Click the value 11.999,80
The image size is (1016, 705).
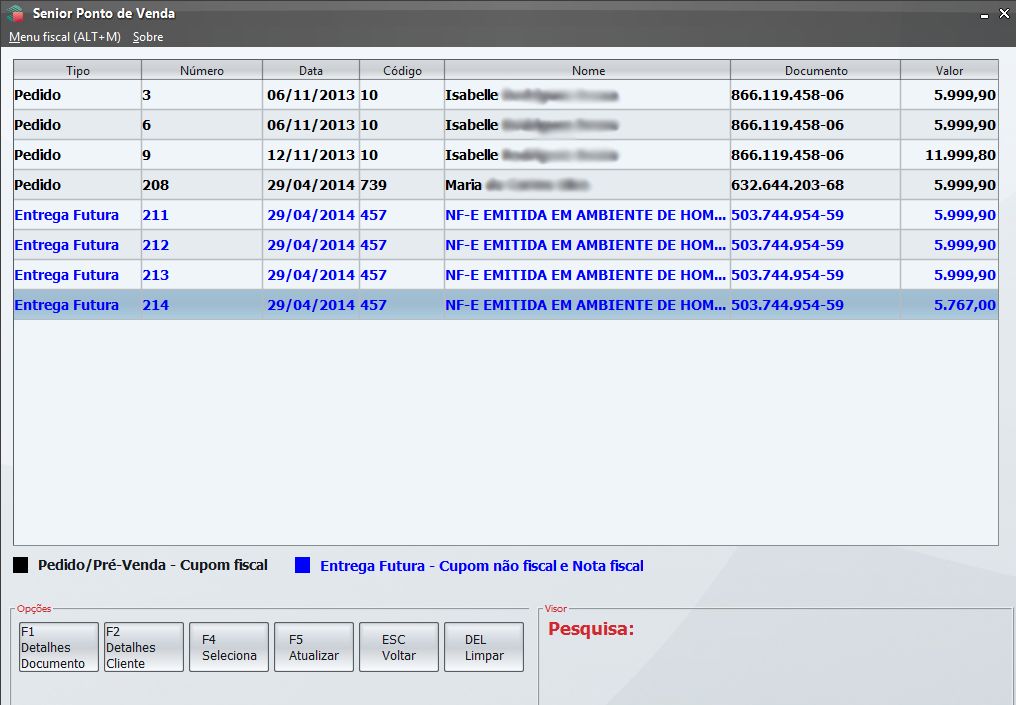[960, 155]
